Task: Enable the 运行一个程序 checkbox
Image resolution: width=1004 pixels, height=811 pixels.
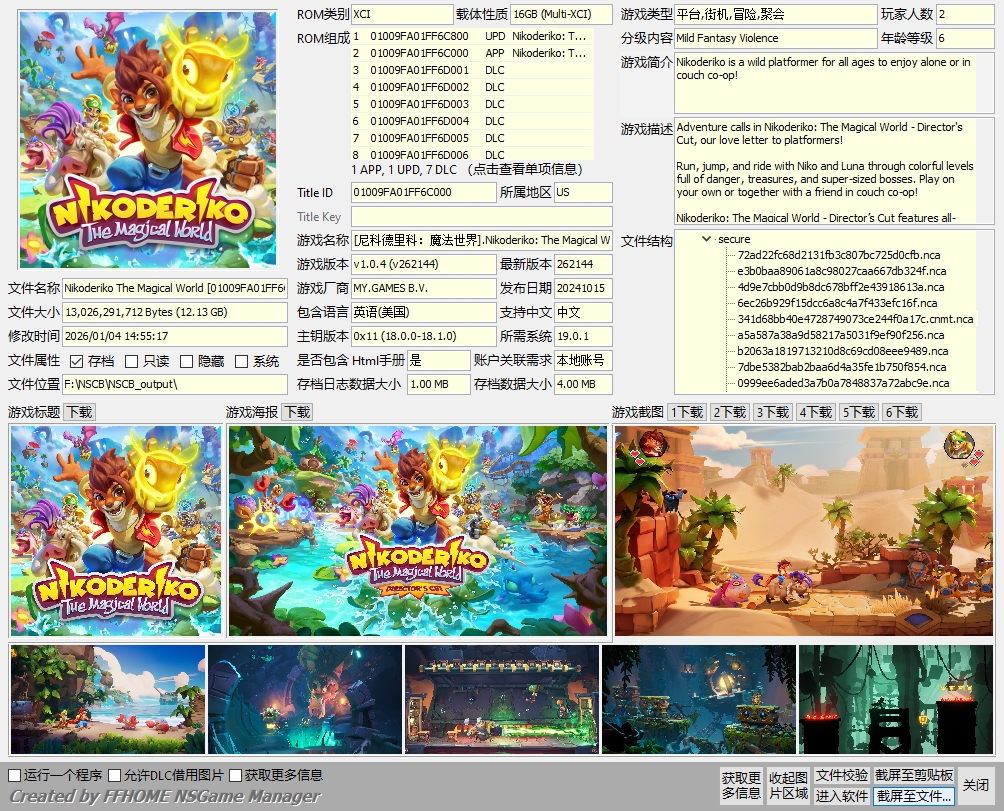Action: coord(15,776)
